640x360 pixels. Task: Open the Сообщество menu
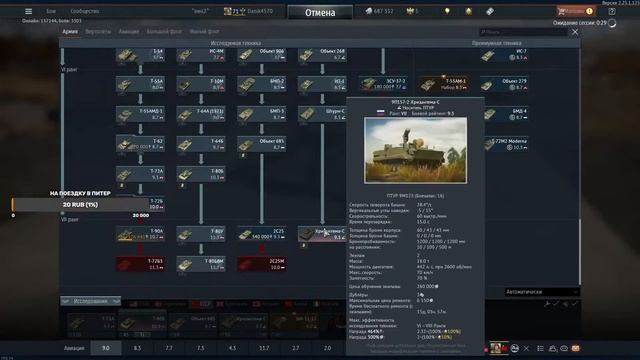pos(84,11)
